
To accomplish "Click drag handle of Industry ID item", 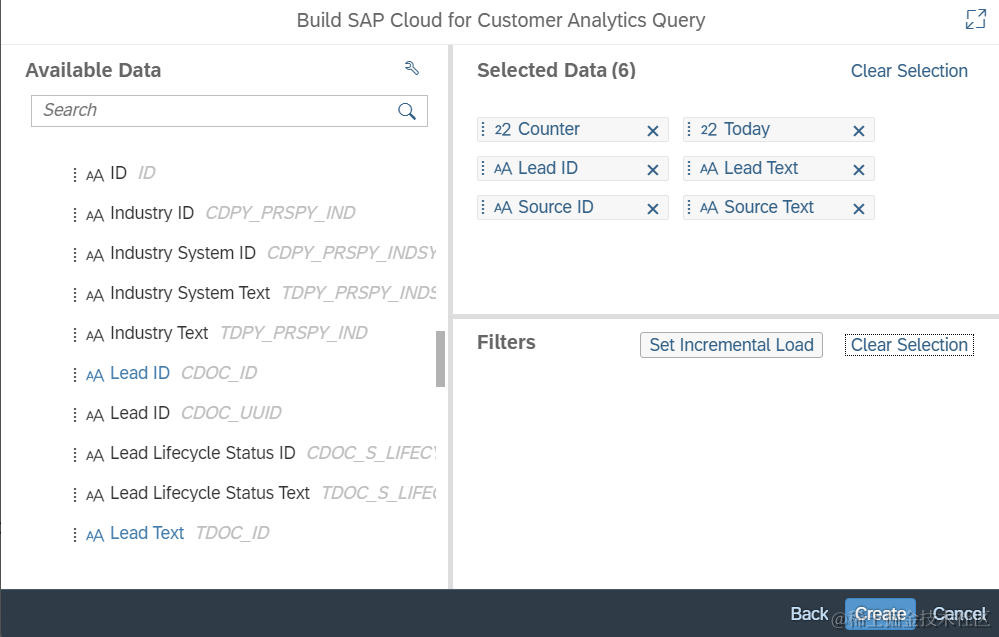I will (74, 214).
